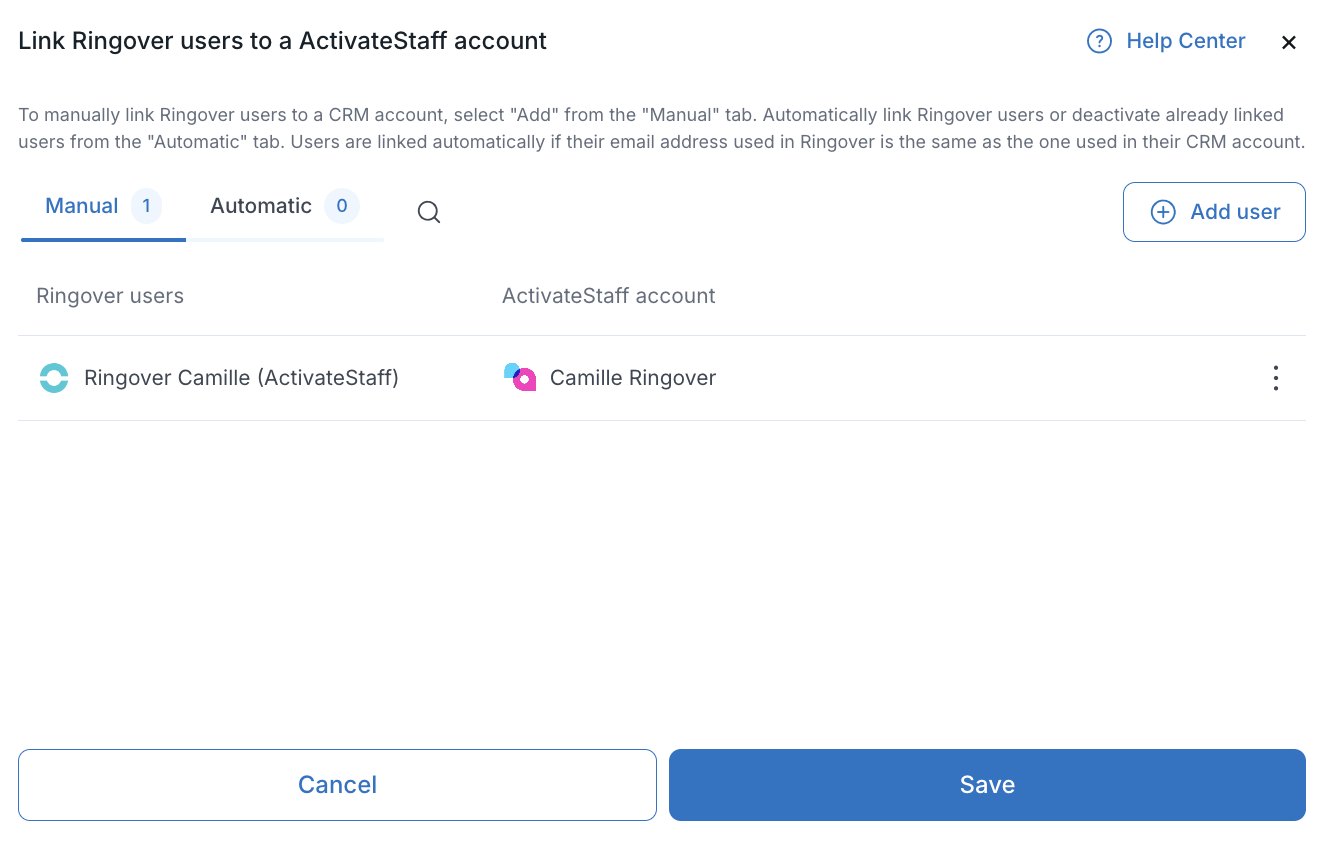1328x842 pixels.
Task: Open the three-dot menu for Camille Ringover
Action: point(1275,378)
